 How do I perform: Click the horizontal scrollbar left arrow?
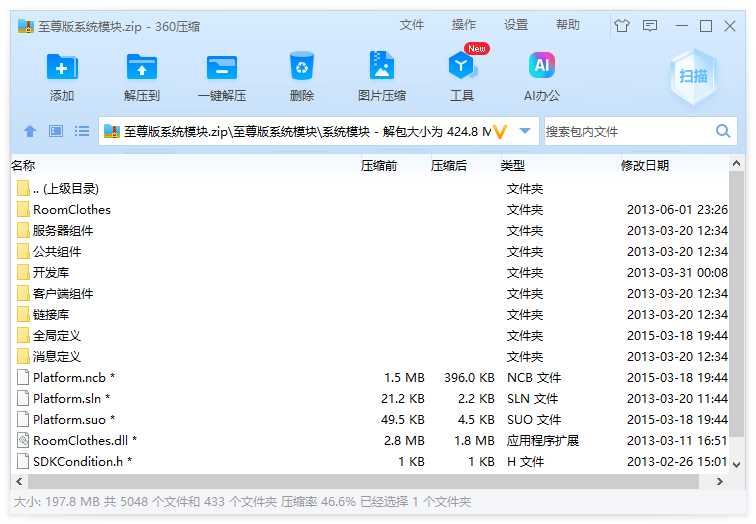pos(19,481)
